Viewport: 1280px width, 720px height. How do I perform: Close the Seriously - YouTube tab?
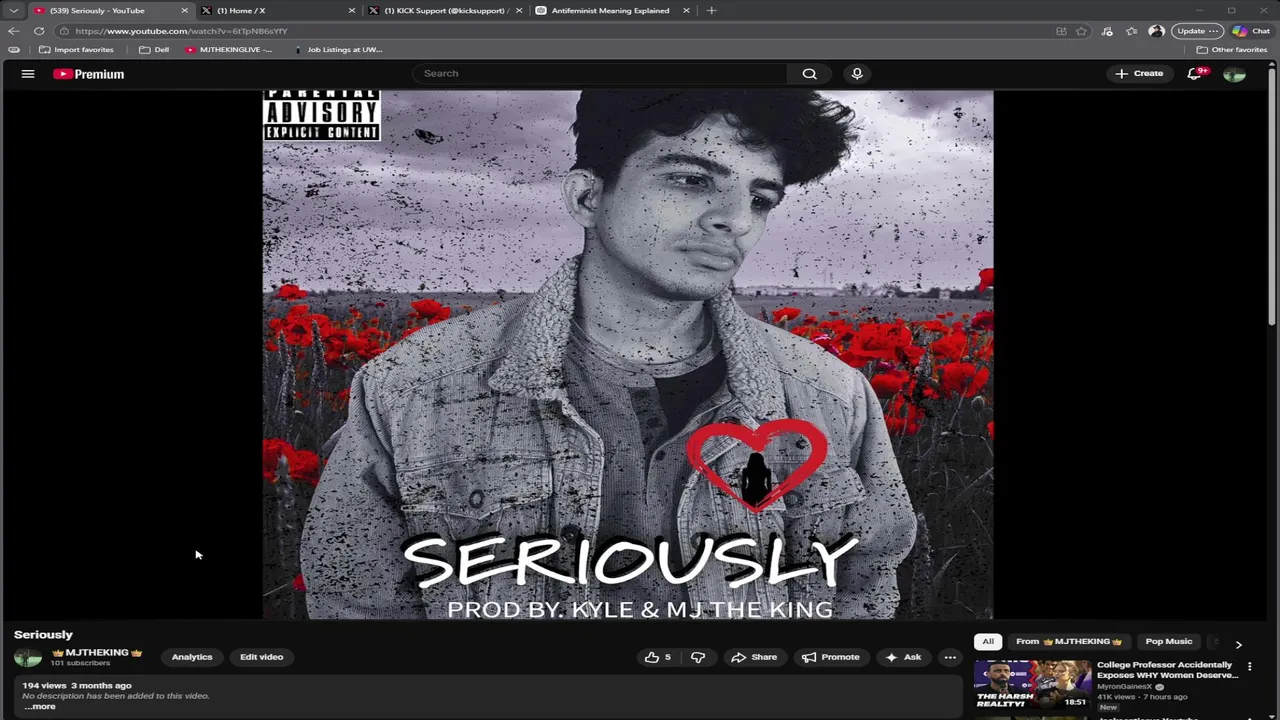click(x=184, y=10)
